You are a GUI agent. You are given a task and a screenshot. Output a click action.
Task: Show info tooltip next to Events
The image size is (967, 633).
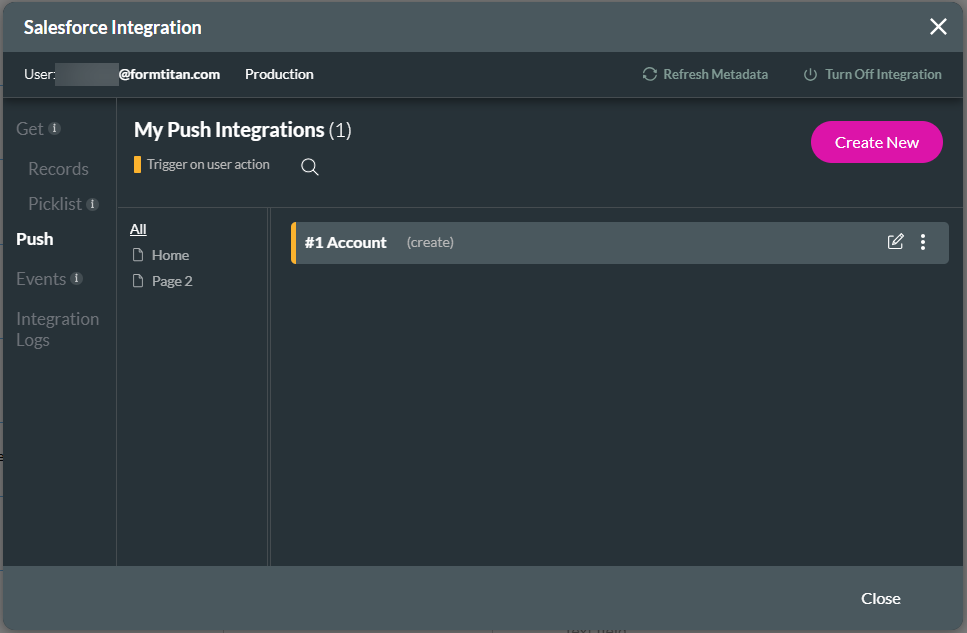point(76,278)
